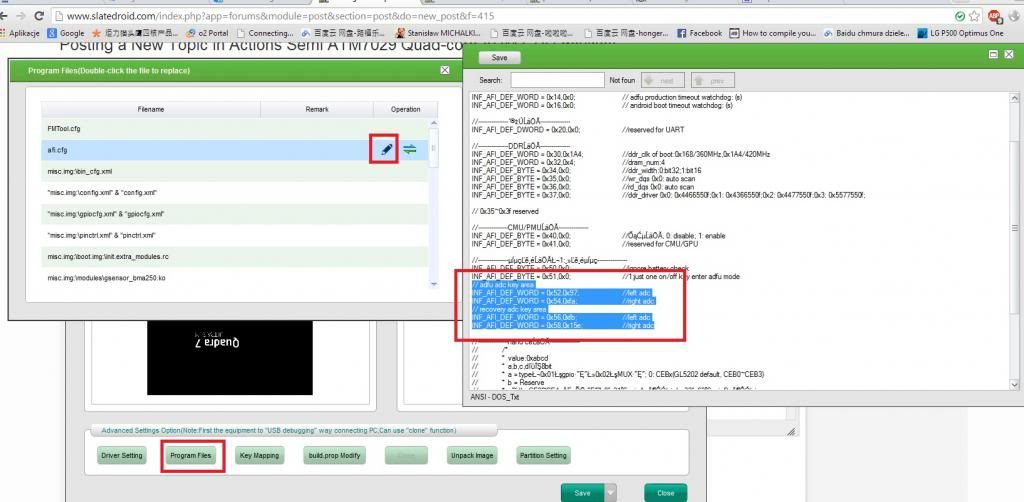Close the Program Files dialog with X
The height and width of the screenshot is (502, 1024).
(445, 70)
